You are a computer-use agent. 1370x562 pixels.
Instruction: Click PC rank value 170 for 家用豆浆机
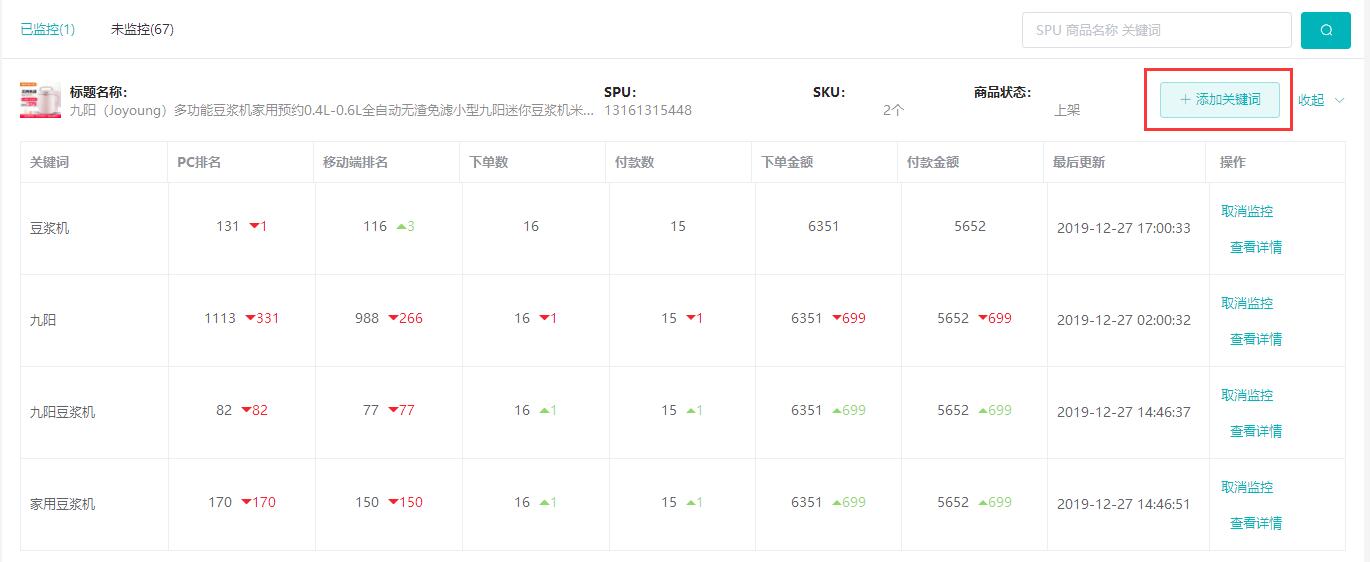220,502
